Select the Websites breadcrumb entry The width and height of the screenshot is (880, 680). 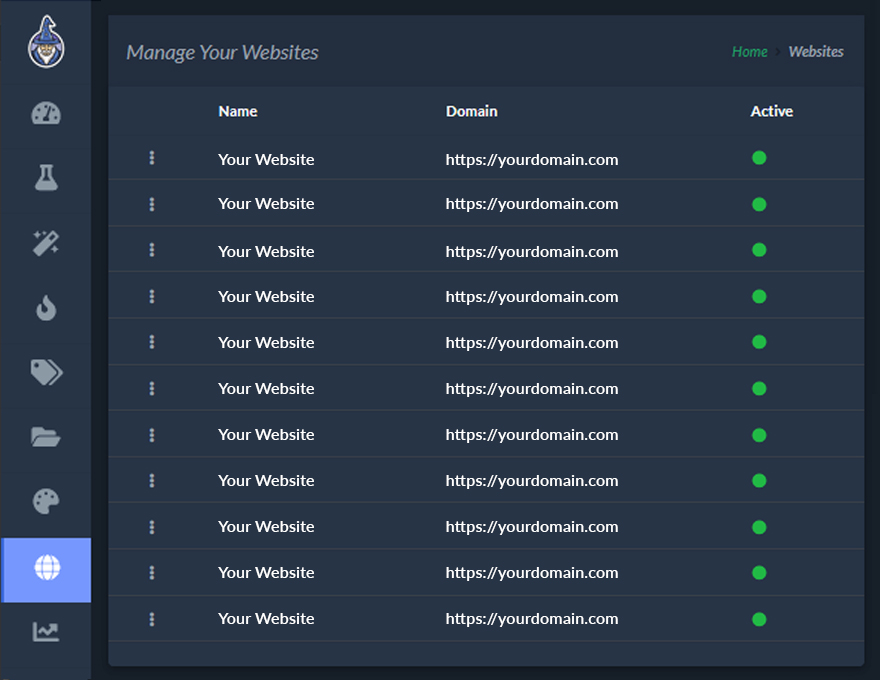coord(816,51)
